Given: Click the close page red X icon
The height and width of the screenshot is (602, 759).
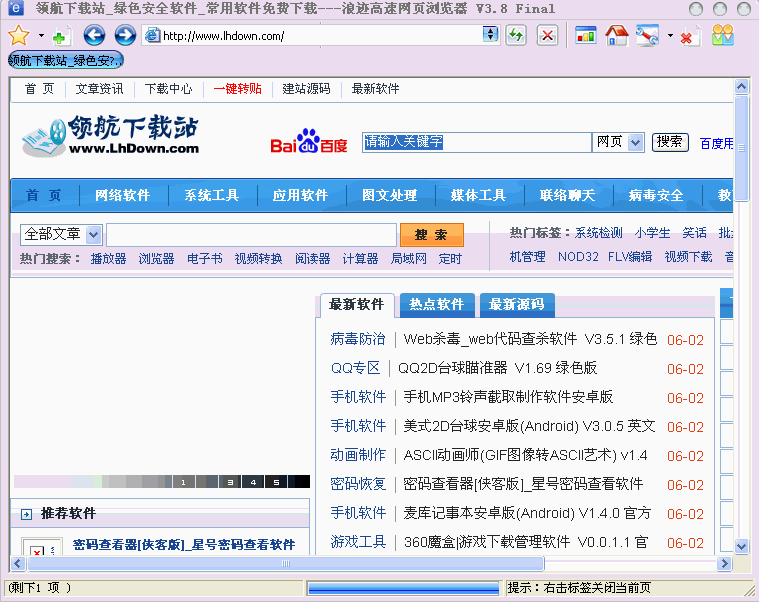Looking at the screenshot, I should [x=689, y=36].
